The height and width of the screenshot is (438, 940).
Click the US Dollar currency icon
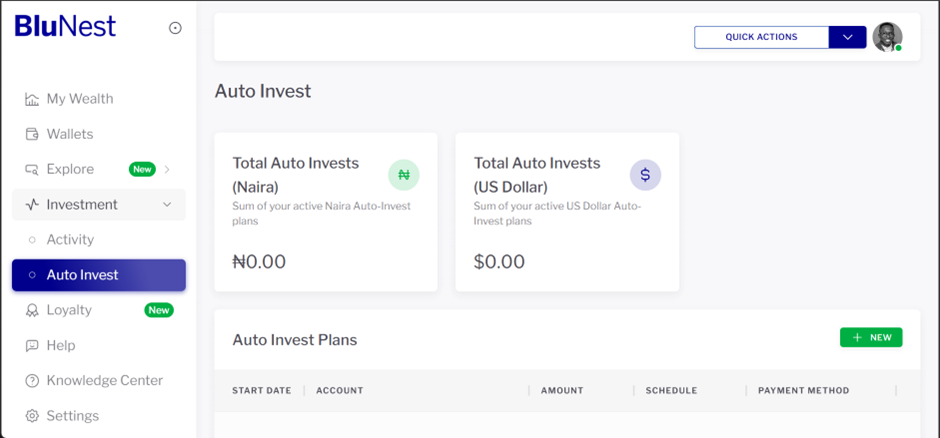click(645, 175)
